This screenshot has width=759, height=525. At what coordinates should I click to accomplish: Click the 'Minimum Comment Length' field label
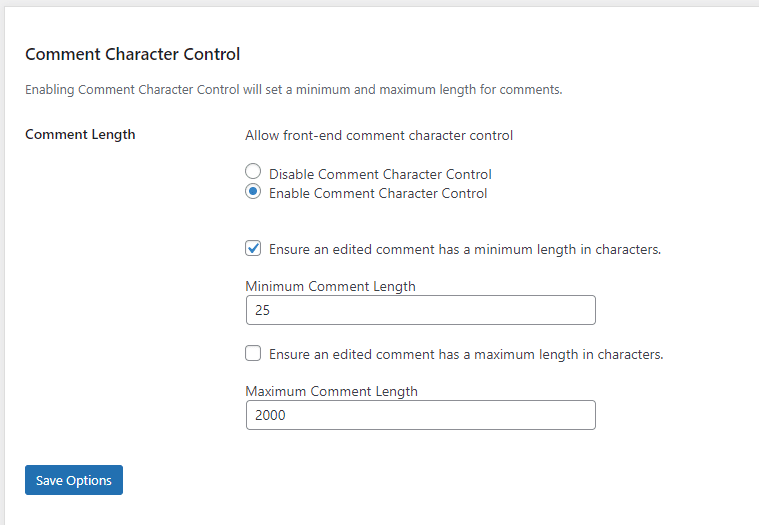tap(330, 286)
